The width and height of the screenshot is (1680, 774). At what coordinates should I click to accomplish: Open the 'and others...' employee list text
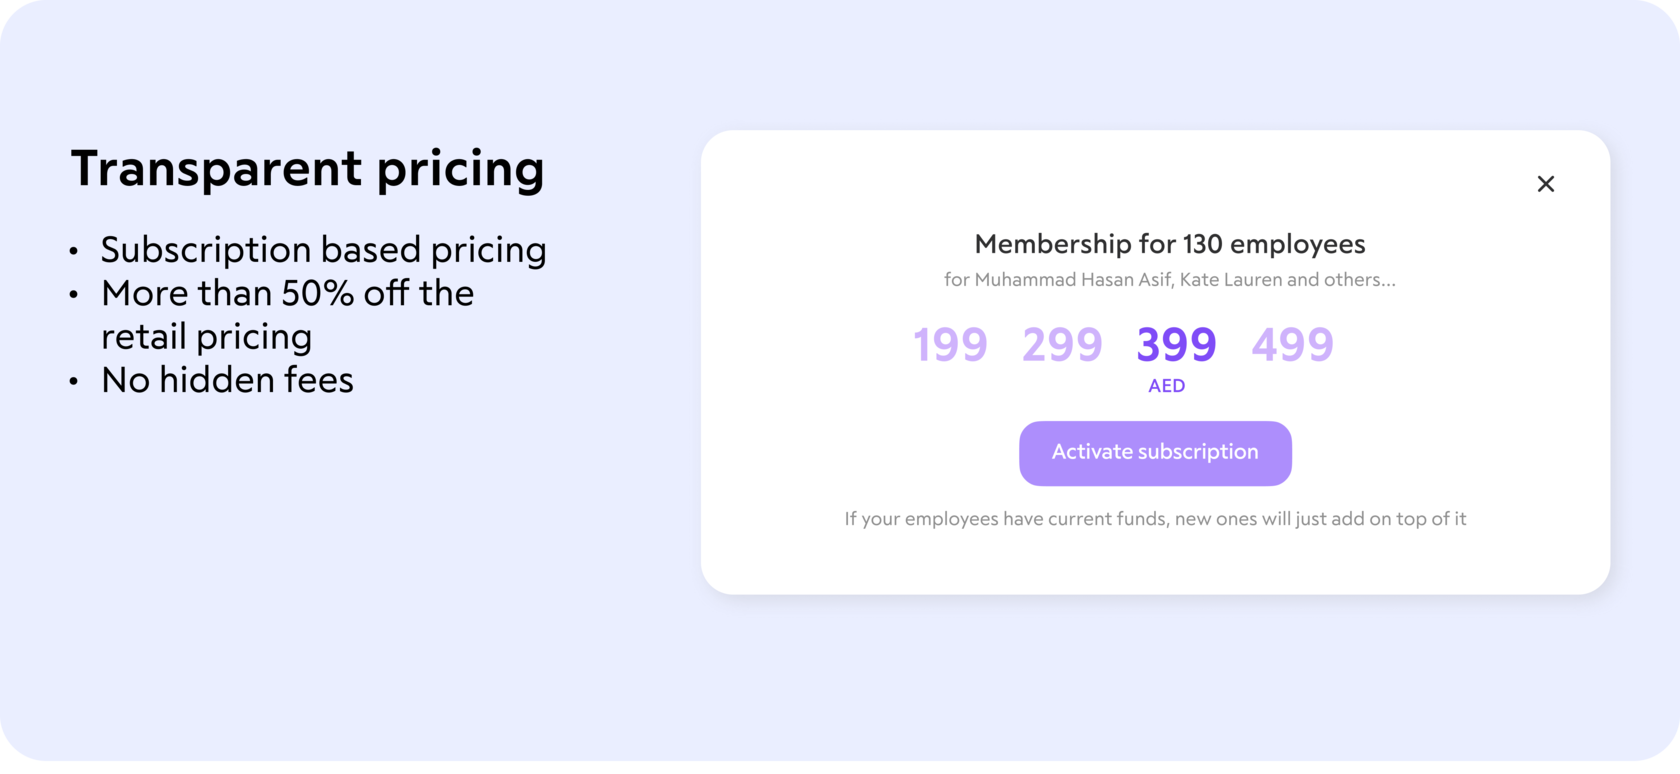pos(1341,280)
